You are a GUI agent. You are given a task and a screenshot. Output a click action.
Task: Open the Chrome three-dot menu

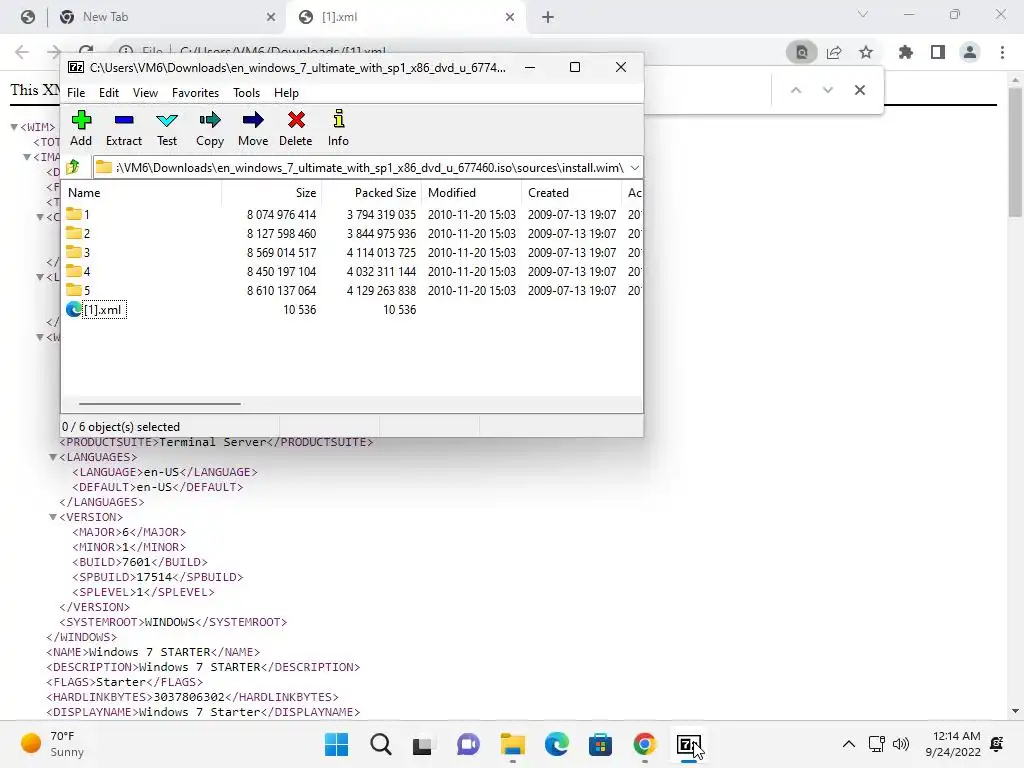[x=1002, y=52]
